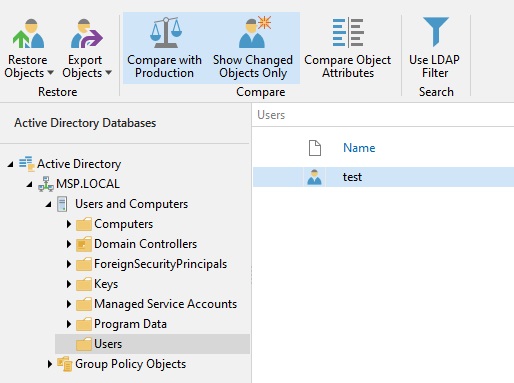Collapse the MSP.LOCAL domain node
Screen dimensions: 514x383
30,184
